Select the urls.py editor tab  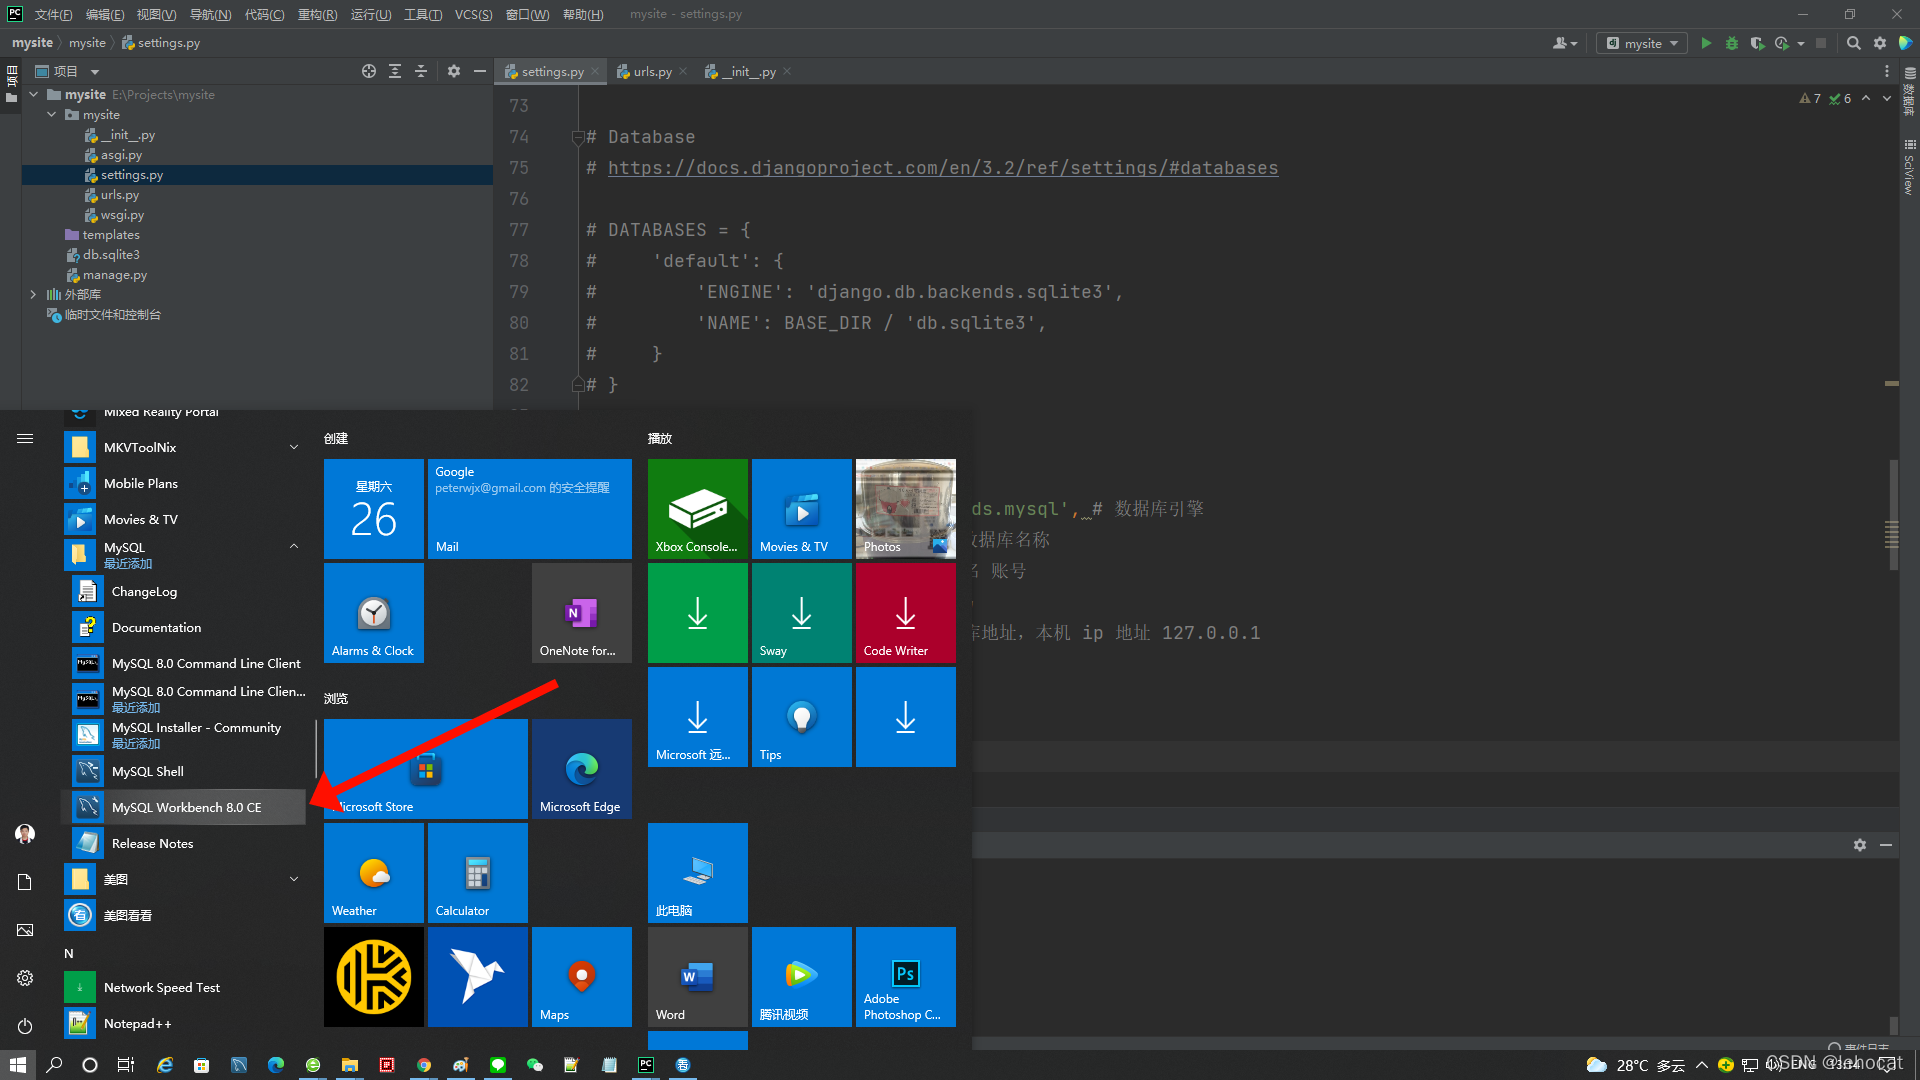[650, 71]
